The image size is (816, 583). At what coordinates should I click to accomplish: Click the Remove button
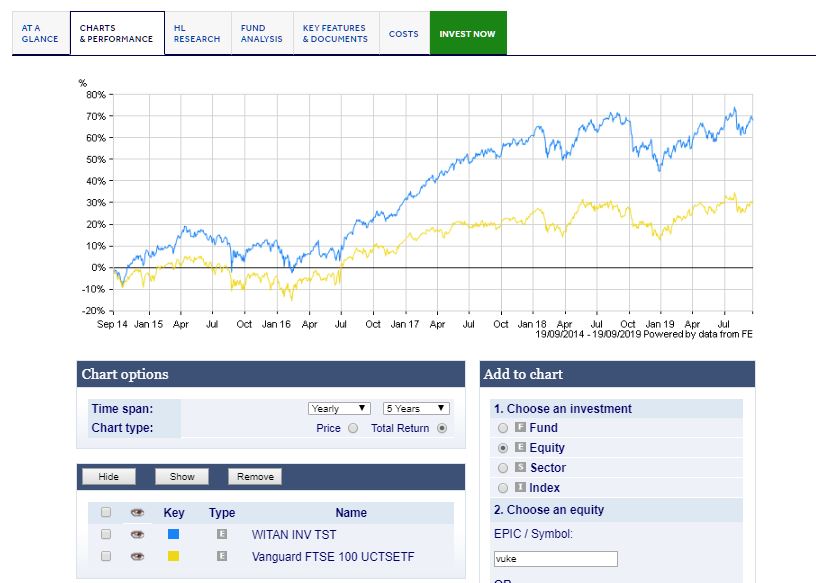coord(255,476)
